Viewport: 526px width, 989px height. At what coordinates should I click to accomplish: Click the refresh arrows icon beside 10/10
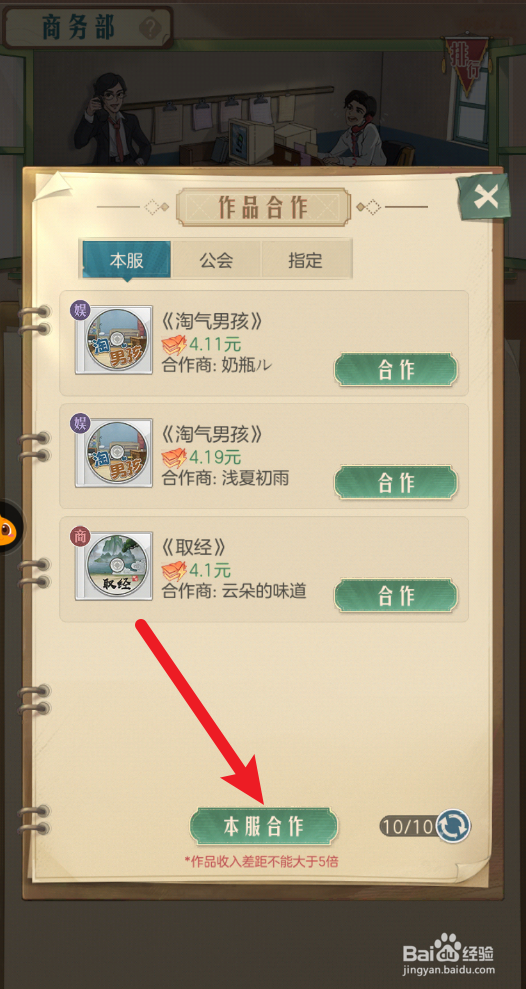click(x=453, y=826)
